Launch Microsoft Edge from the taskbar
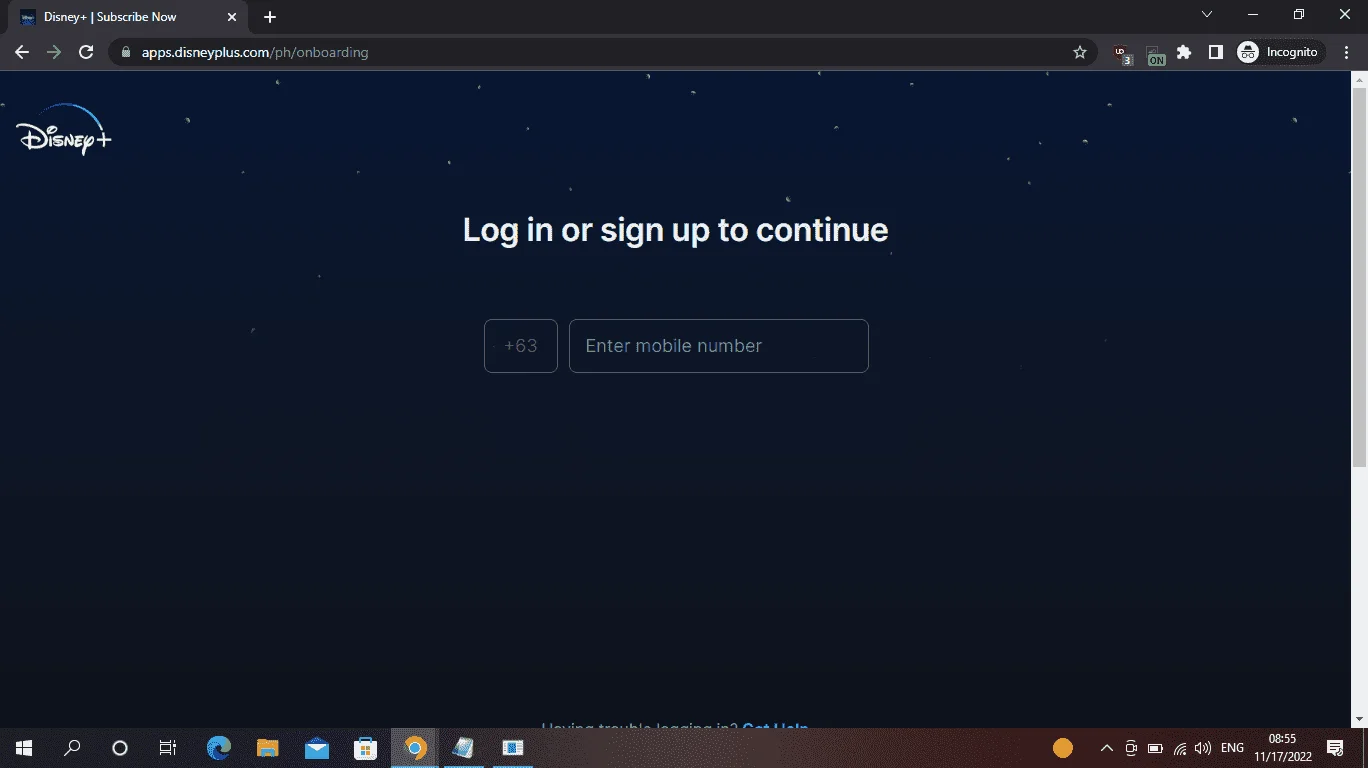This screenshot has height=768, width=1368. (219, 748)
